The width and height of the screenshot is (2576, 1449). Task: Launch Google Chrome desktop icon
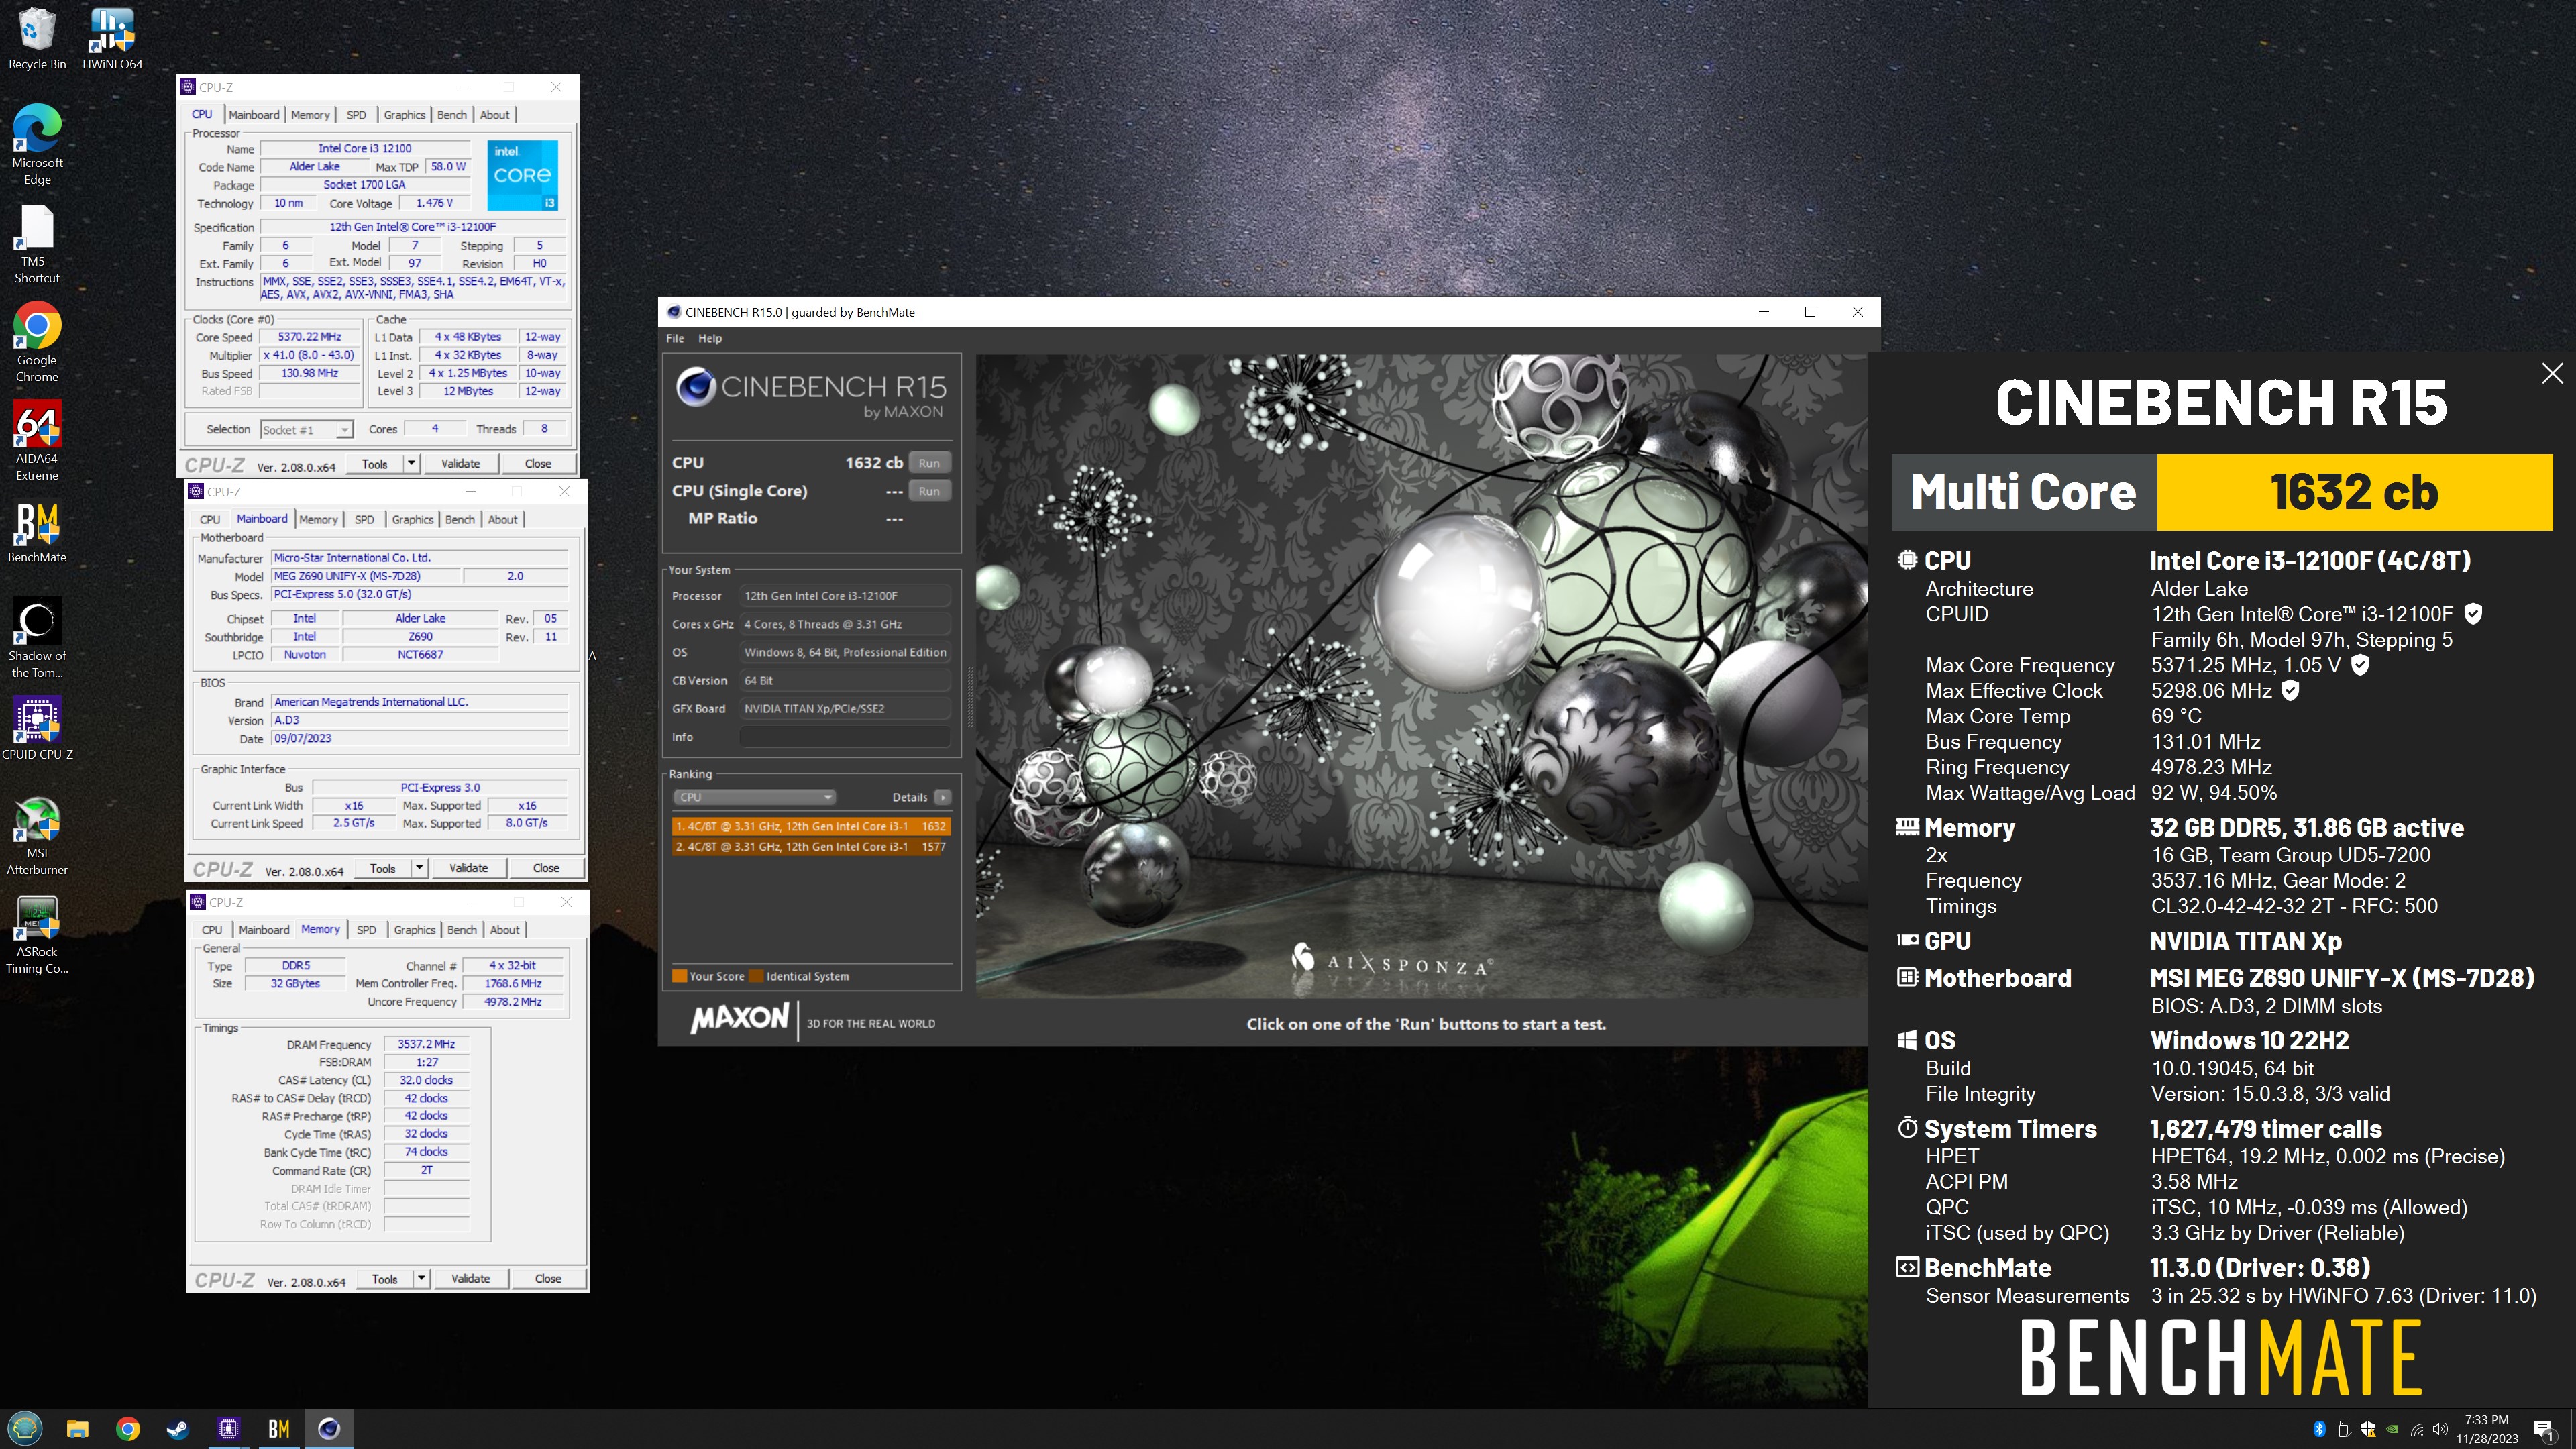pyautogui.click(x=37, y=343)
